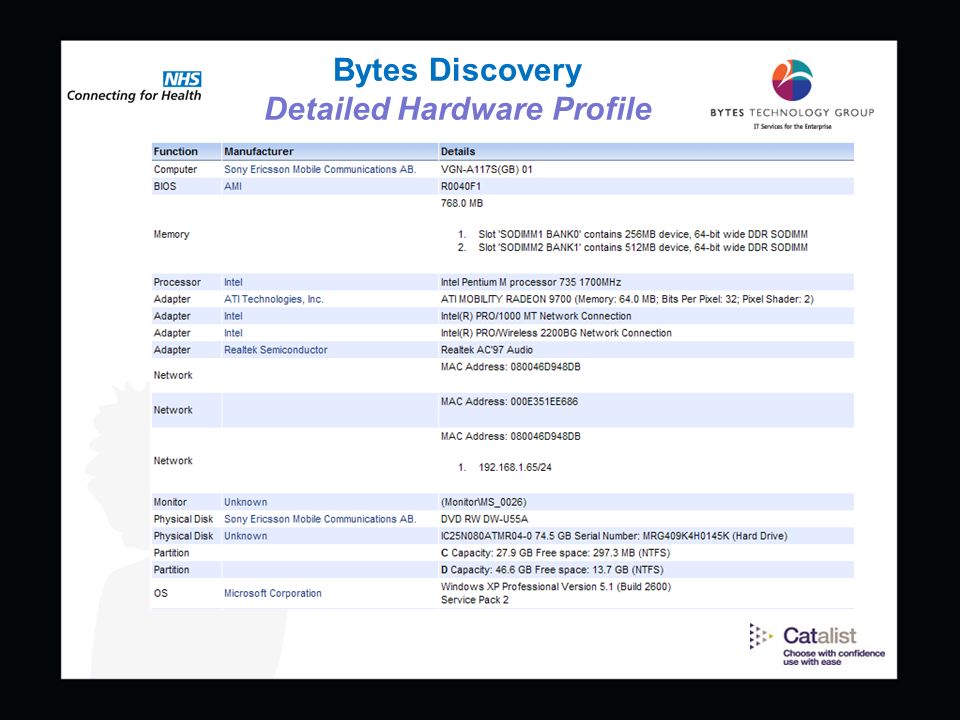Click the 'Computer' function cell

pyautogui.click(x=175, y=170)
